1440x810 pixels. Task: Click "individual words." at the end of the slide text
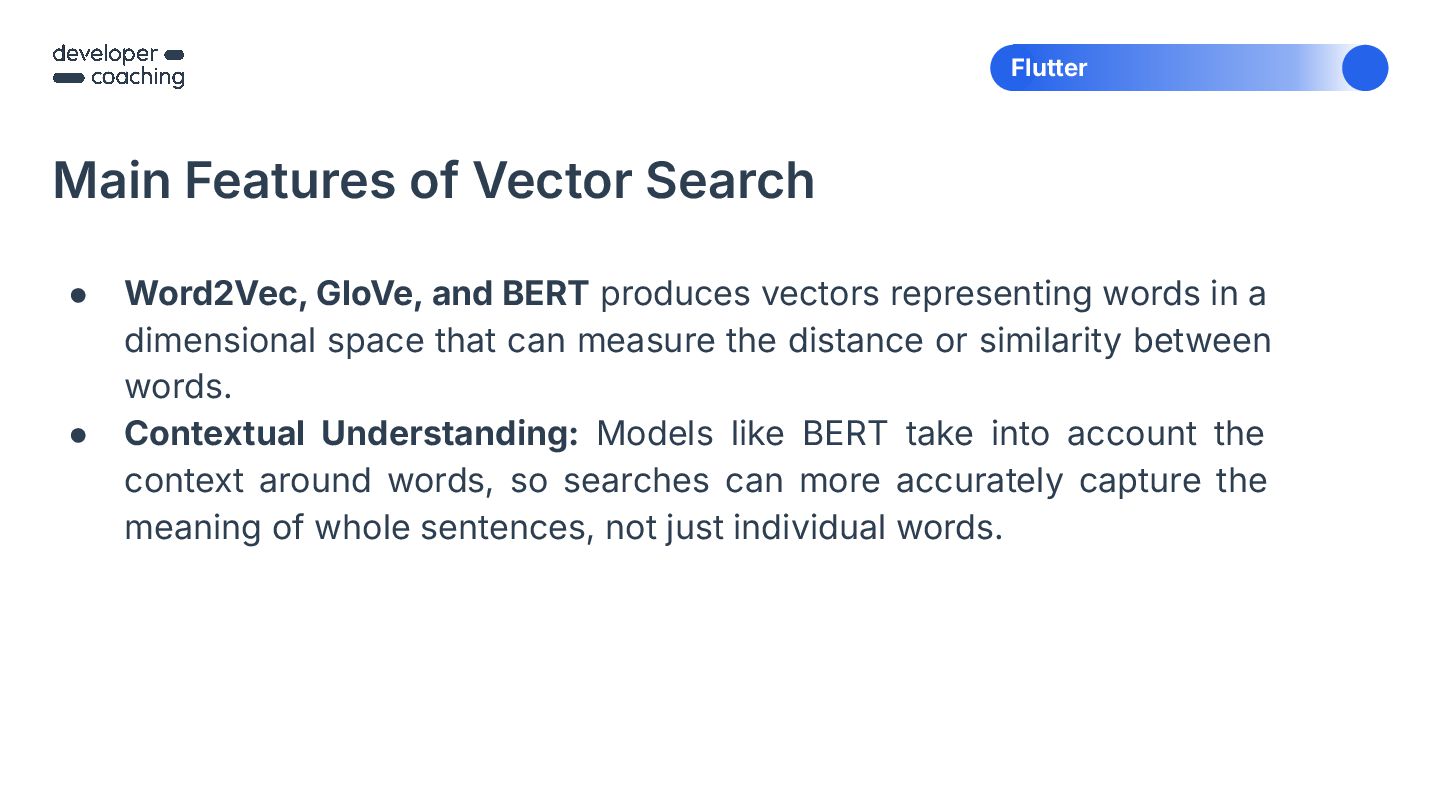(x=867, y=527)
